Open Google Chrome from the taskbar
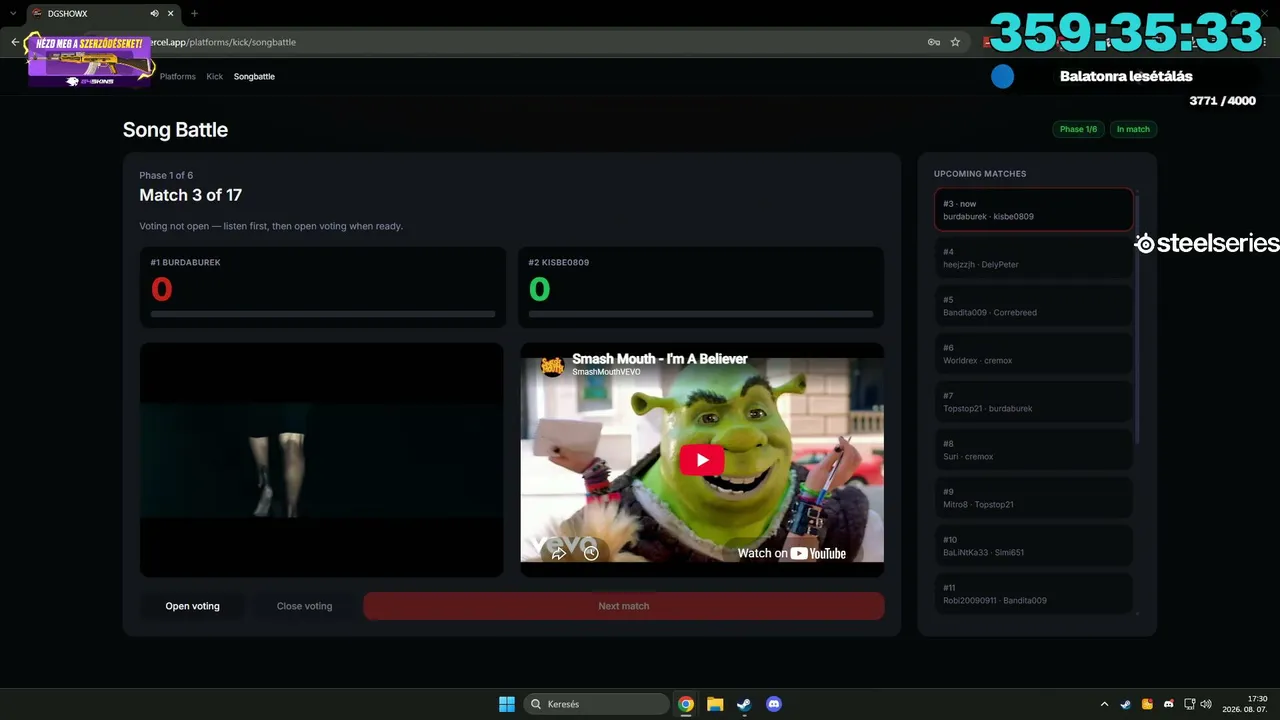This screenshot has width=1280, height=720. point(686,704)
